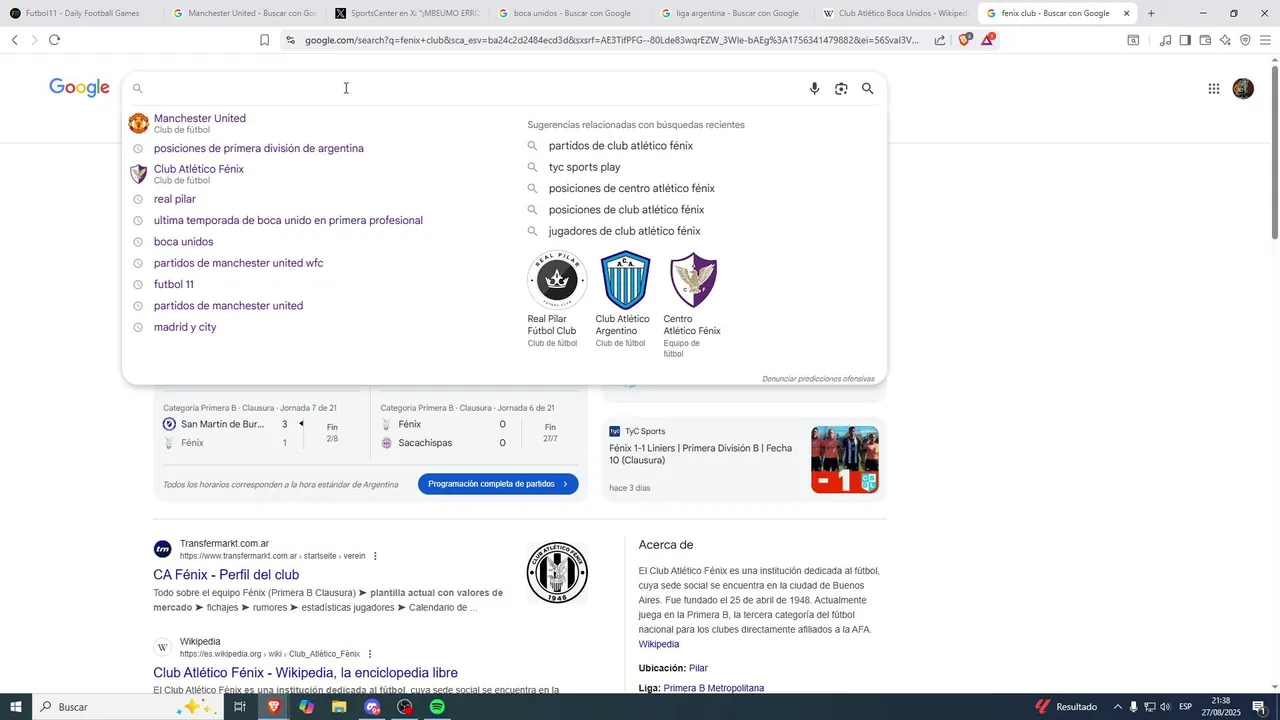Choose the real pilar recent search
The width and height of the screenshot is (1280, 720).
(175, 199)
